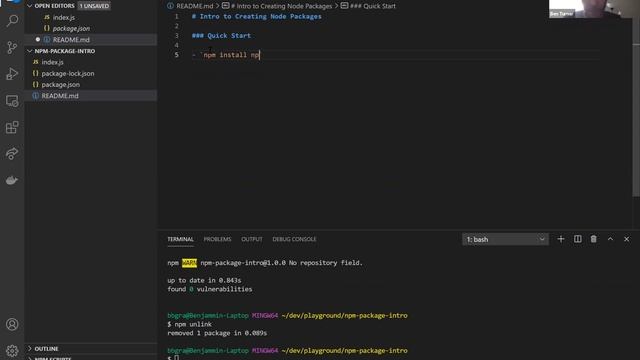This screenshot has height=360, width=640.
Task: Click breadcrumb '# Intro to Creating Node Packages'
Action: click(x=282, y=6)
